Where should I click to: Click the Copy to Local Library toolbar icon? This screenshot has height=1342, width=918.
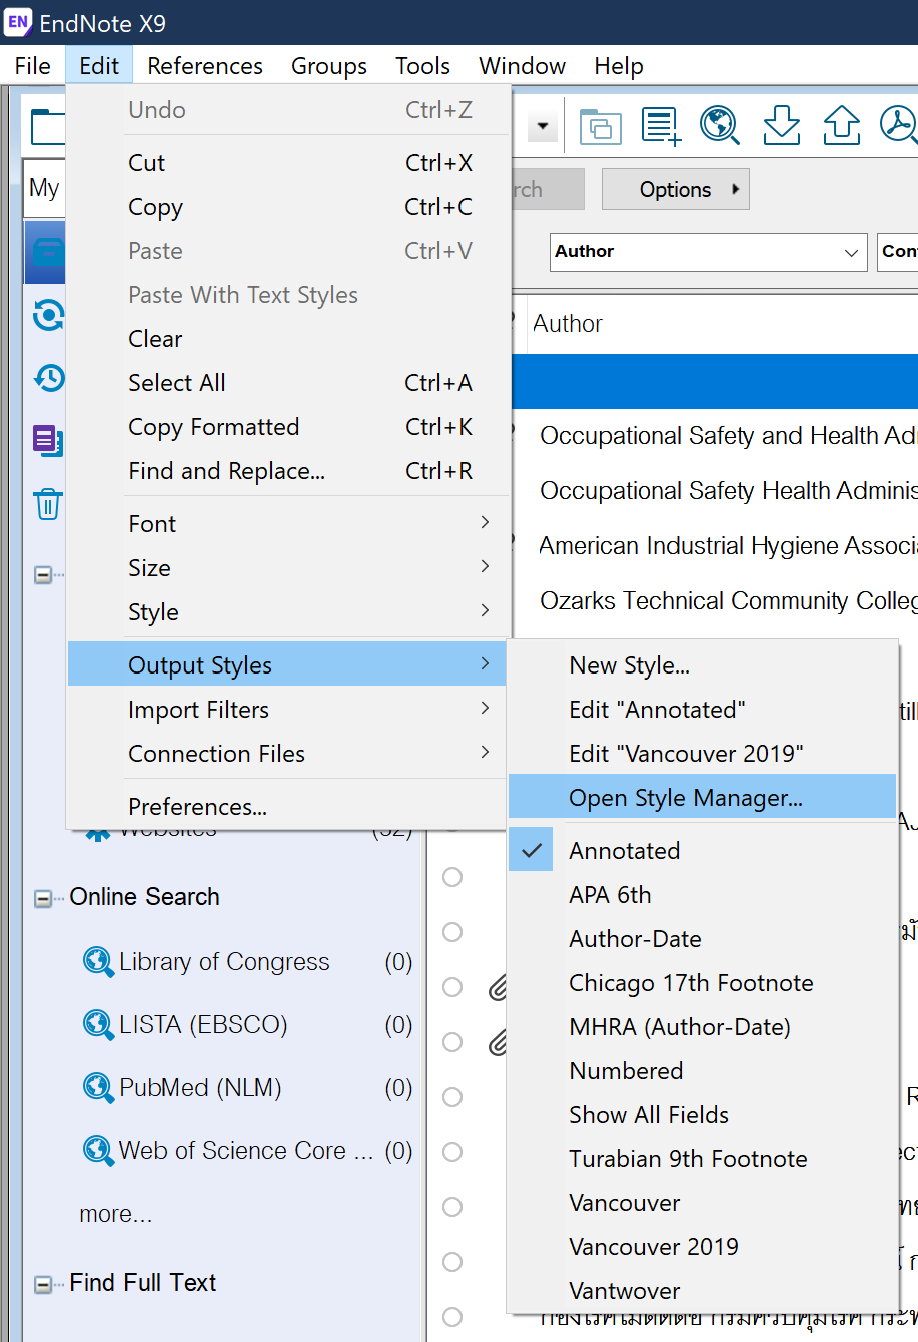(x=601, y=126)
